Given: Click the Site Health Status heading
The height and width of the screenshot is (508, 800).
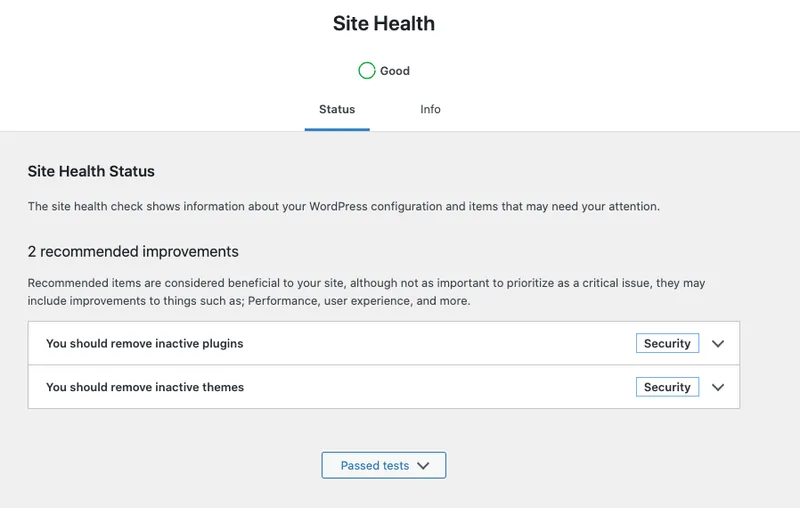Looking at the screenshot, I should coord(91,171).
